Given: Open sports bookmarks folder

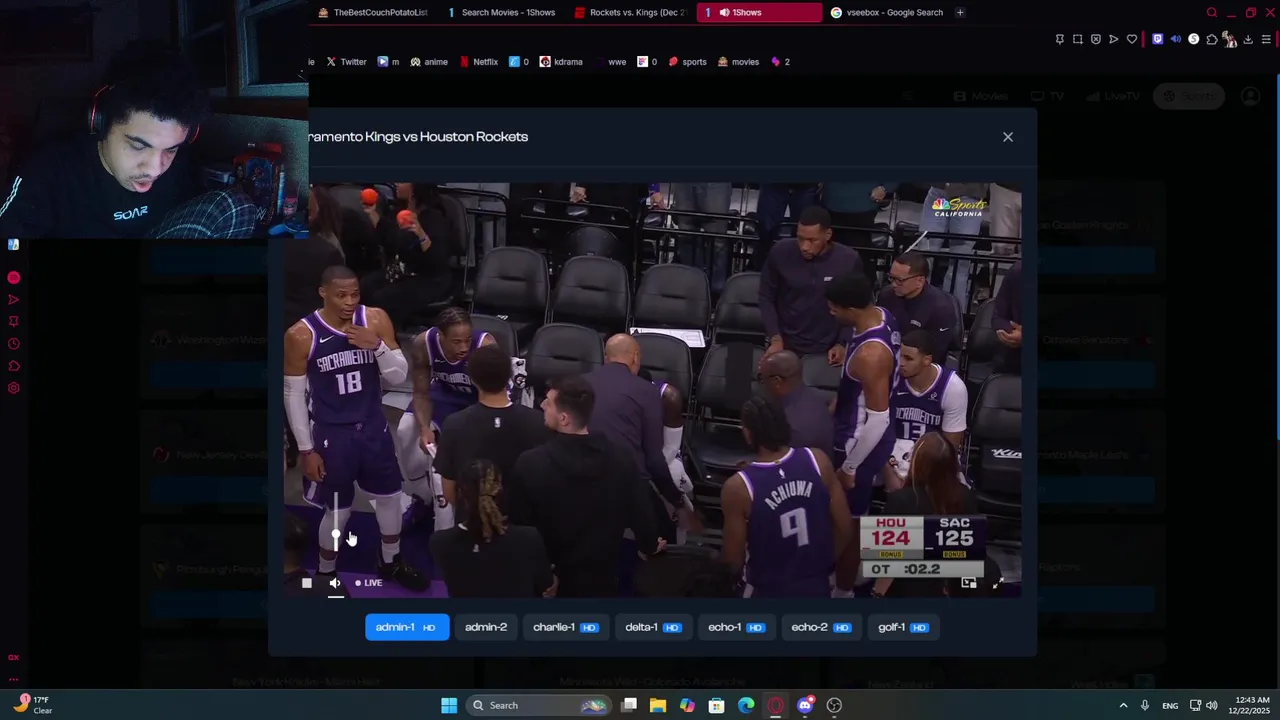Looking at the screenshot, I should point(688,62).
